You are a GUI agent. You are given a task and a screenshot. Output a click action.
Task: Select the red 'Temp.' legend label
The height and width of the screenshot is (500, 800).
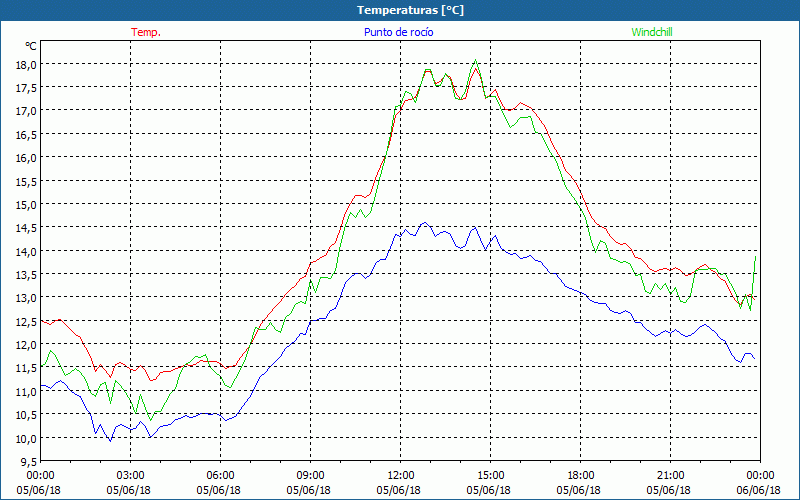pyautogui.click(x=146, y=32)
